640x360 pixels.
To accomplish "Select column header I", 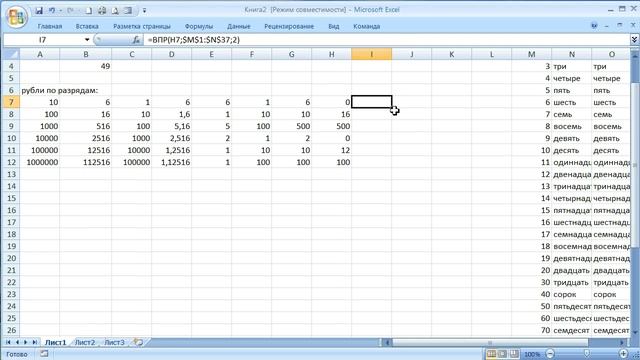I will [x=371, y=54].
